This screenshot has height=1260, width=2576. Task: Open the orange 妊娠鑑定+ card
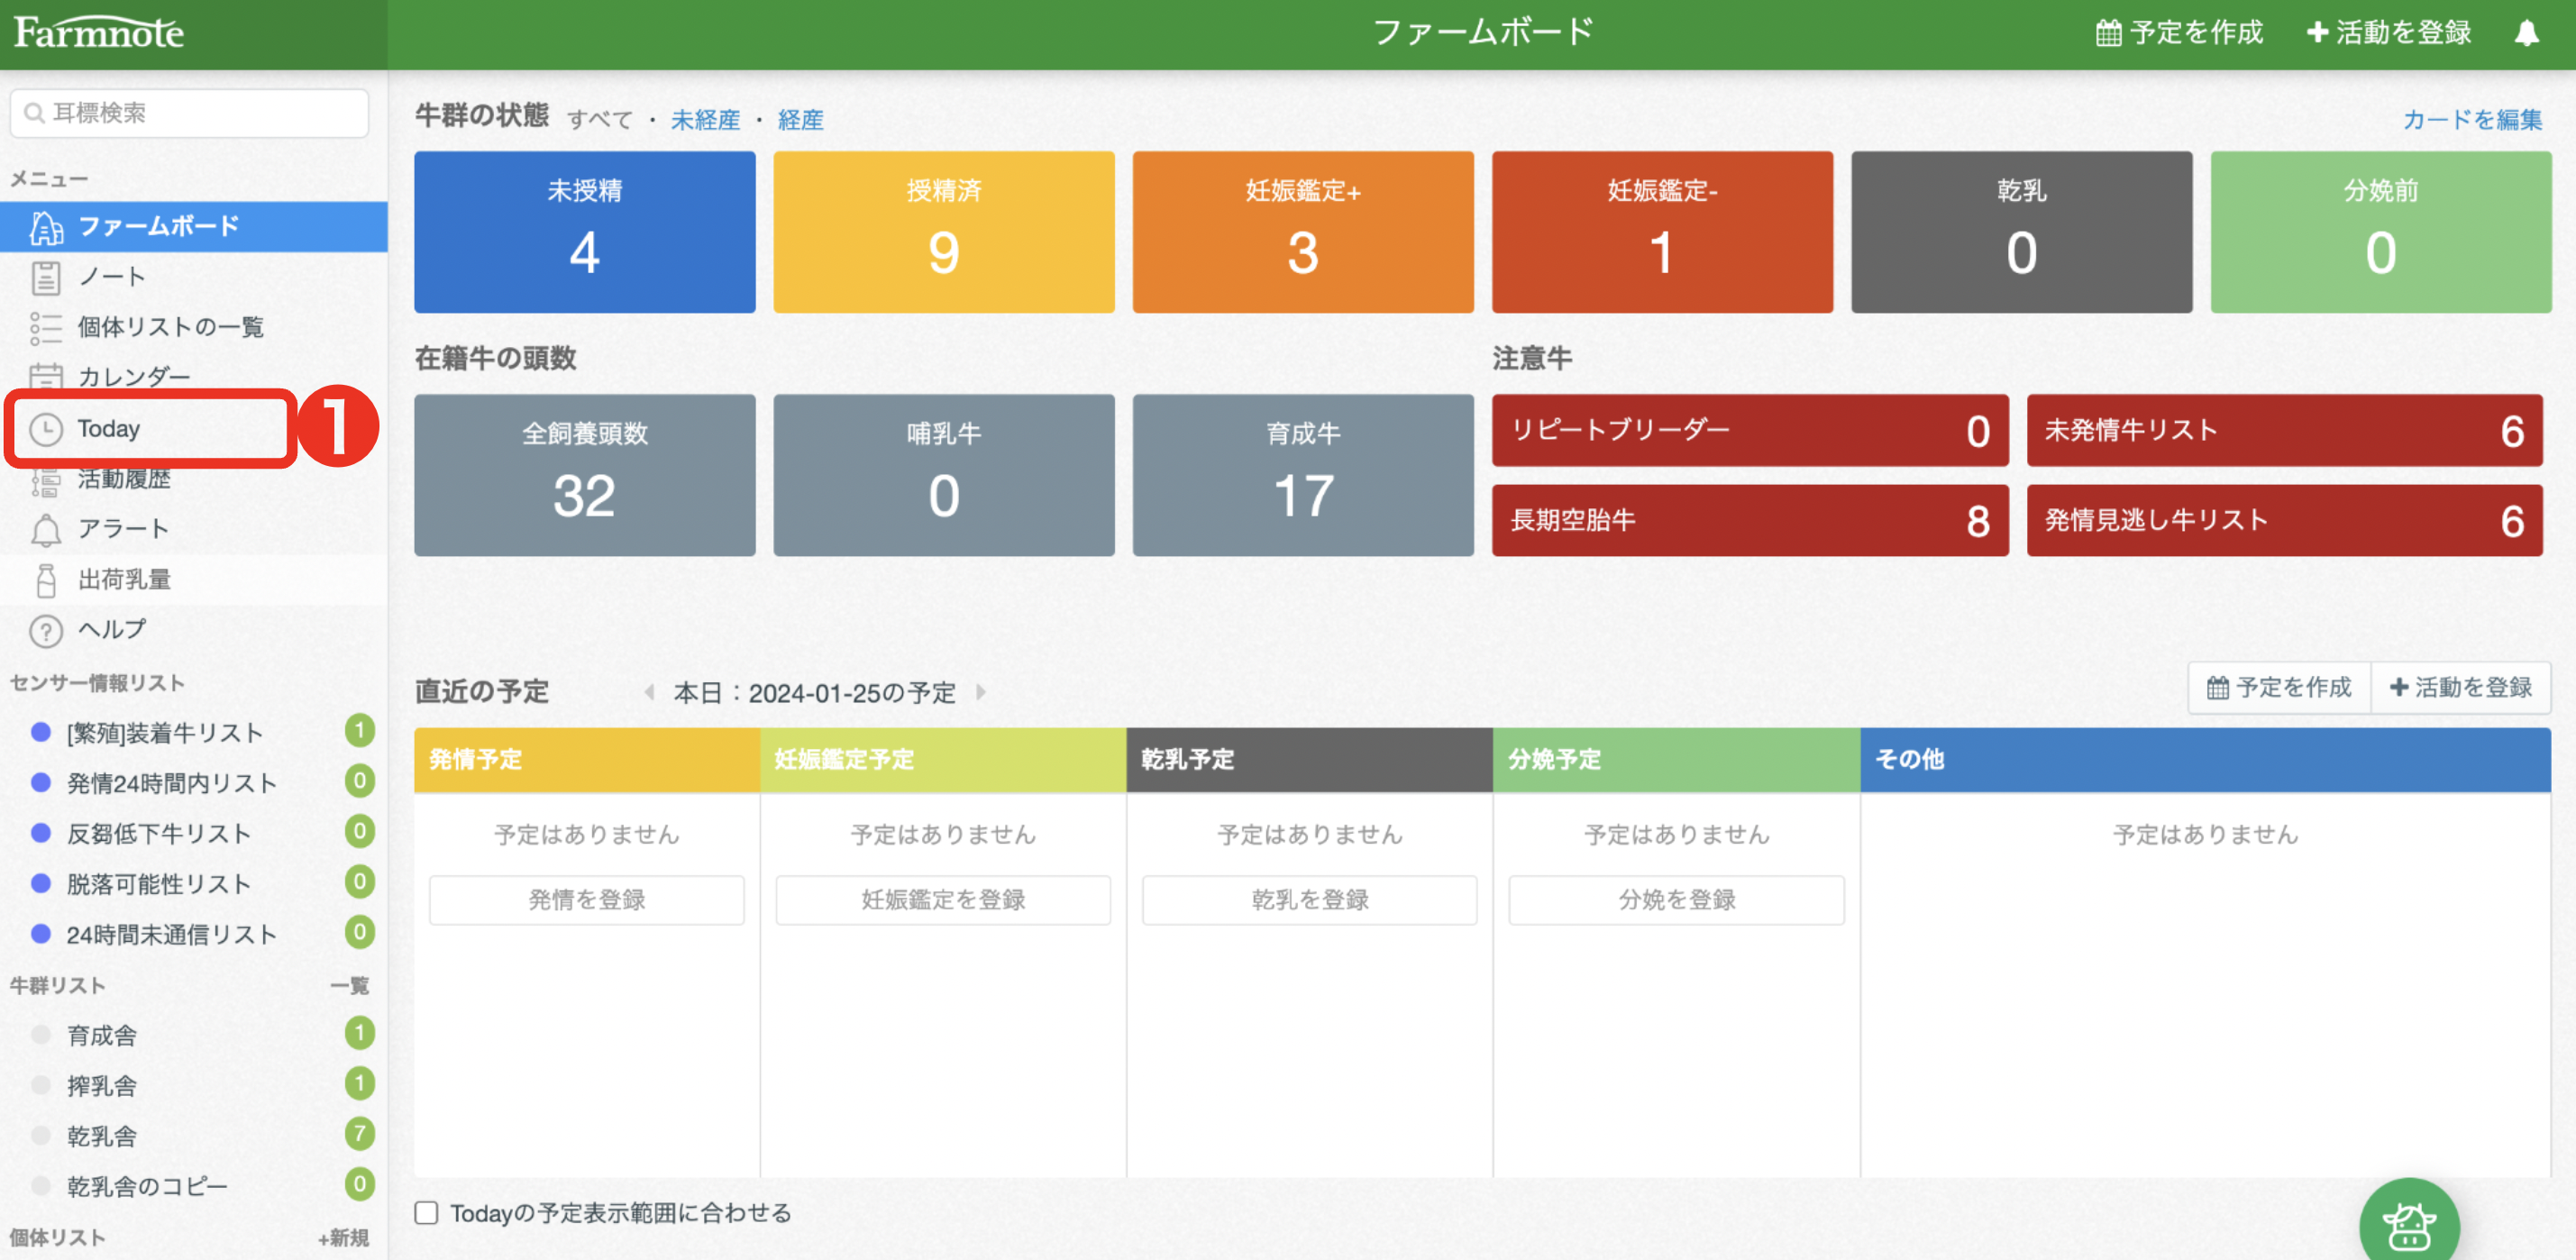coord(1303,232)
